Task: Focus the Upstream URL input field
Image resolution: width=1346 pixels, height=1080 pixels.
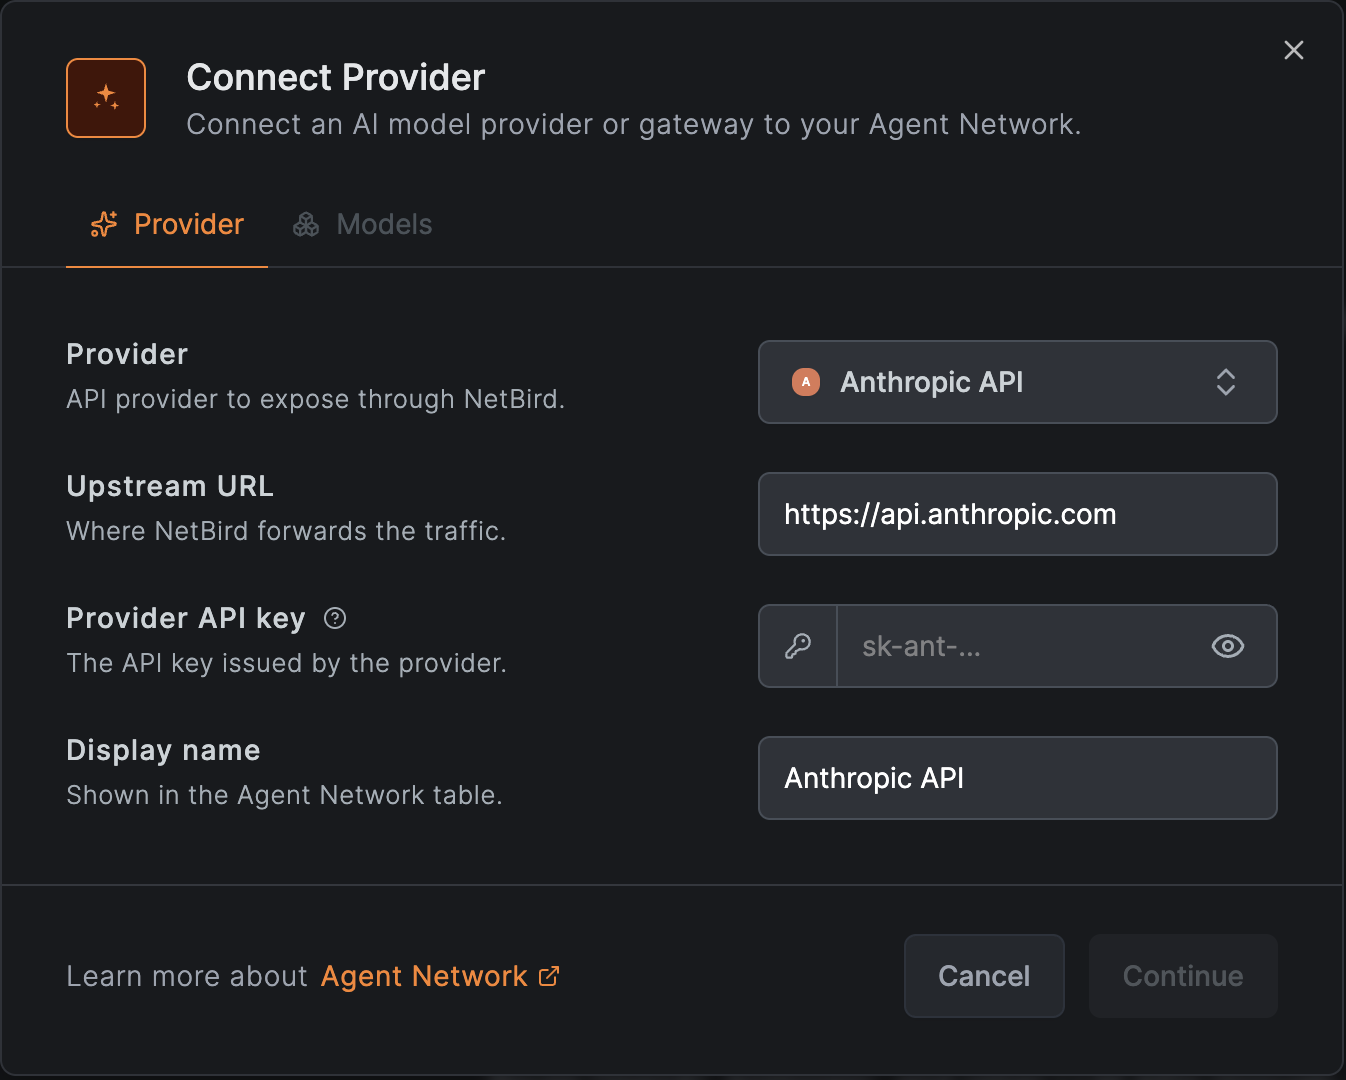Action: (1018, 514)
